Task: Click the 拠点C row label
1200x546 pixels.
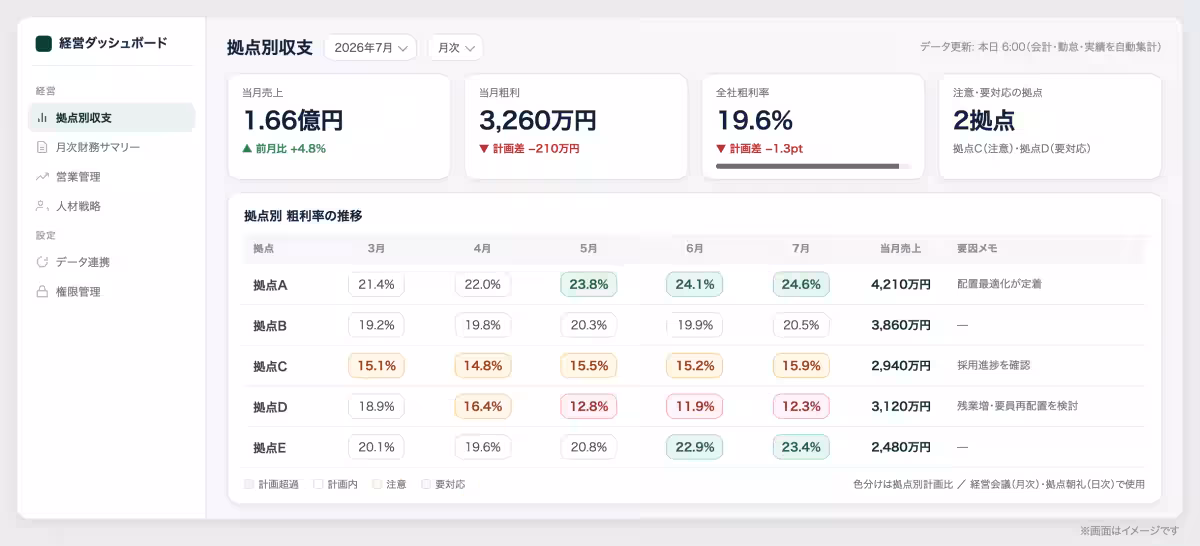Action: coord(270,366)
